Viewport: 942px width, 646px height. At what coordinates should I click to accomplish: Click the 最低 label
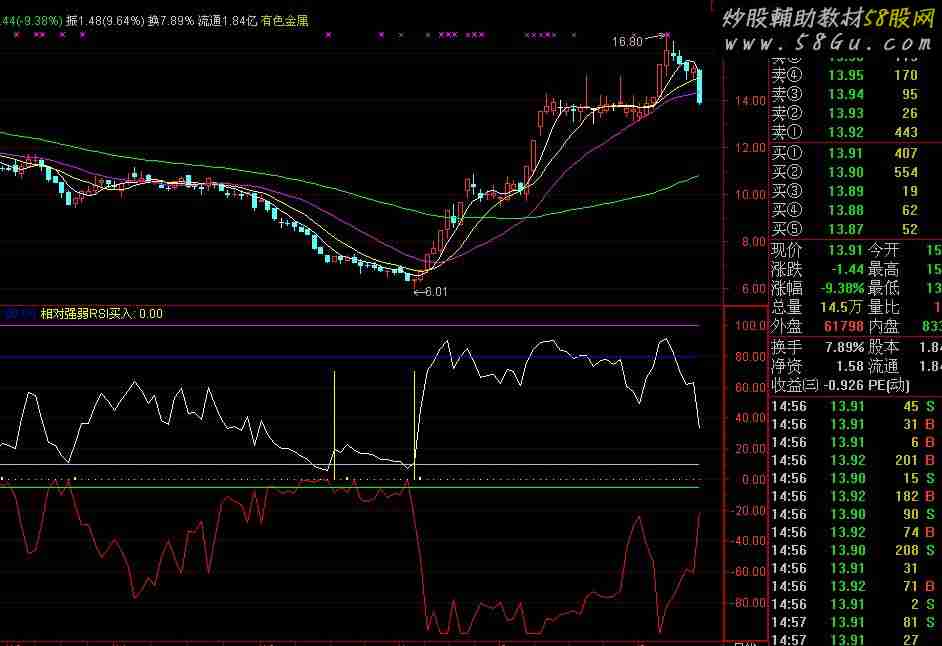click(x=883, y=288)
